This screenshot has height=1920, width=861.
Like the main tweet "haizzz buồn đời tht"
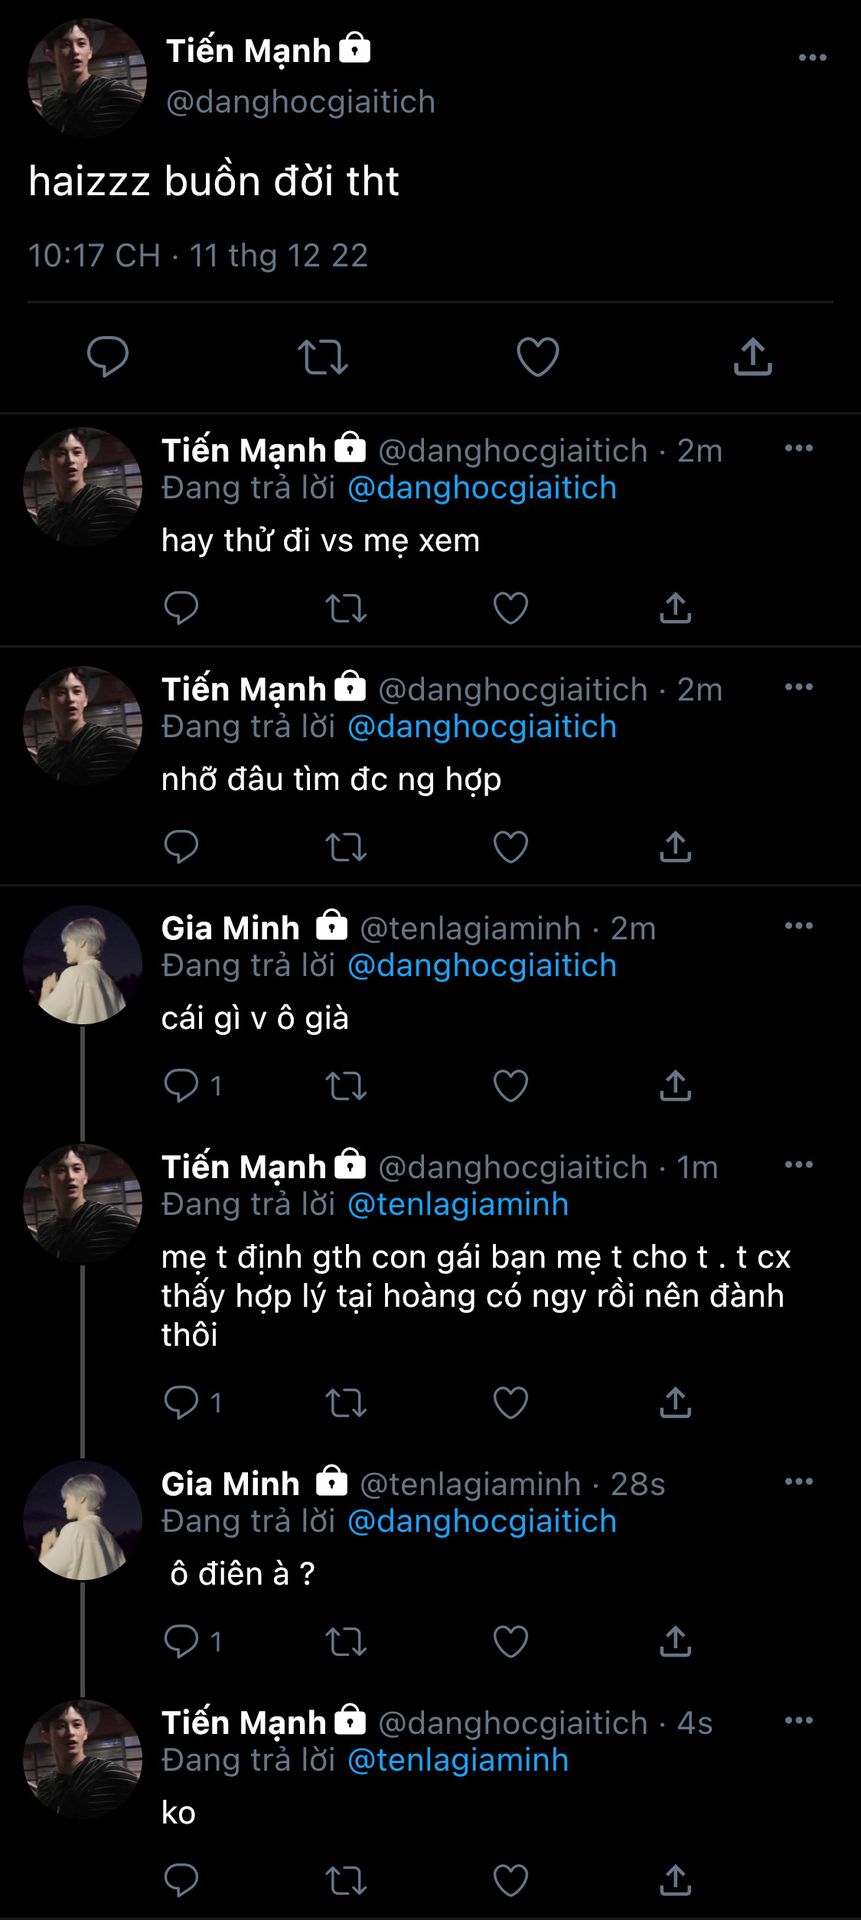click(x=537, y=357)
